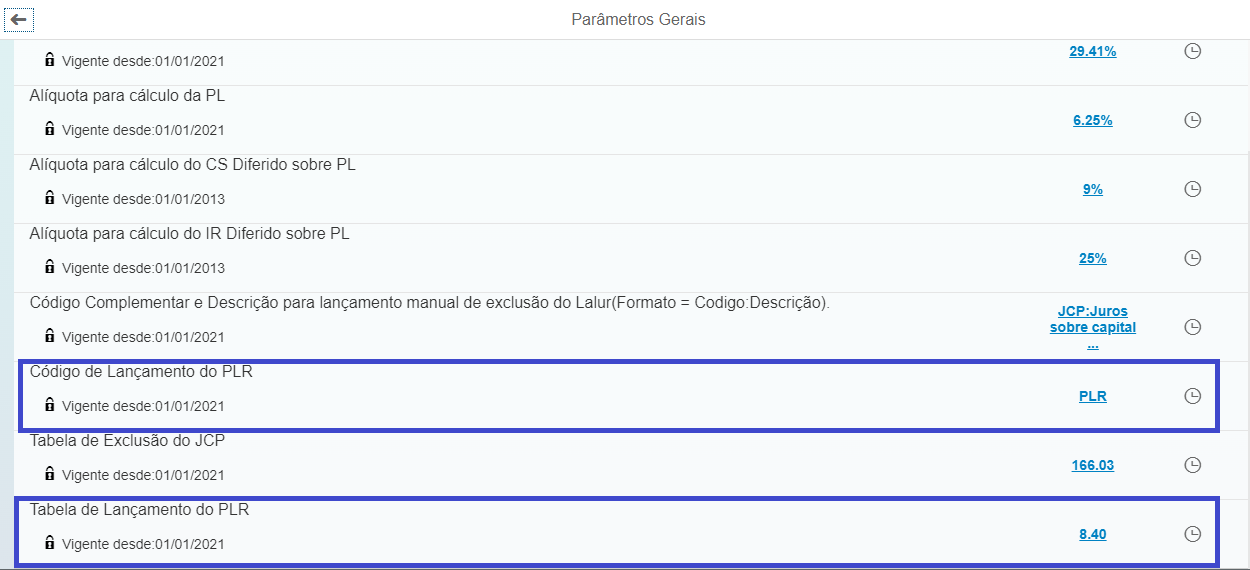The height and width of the screenshot is (570, 1250).
Task: Open history clock for Código Complementar Lalur row
Action: tap(1192, 327)
